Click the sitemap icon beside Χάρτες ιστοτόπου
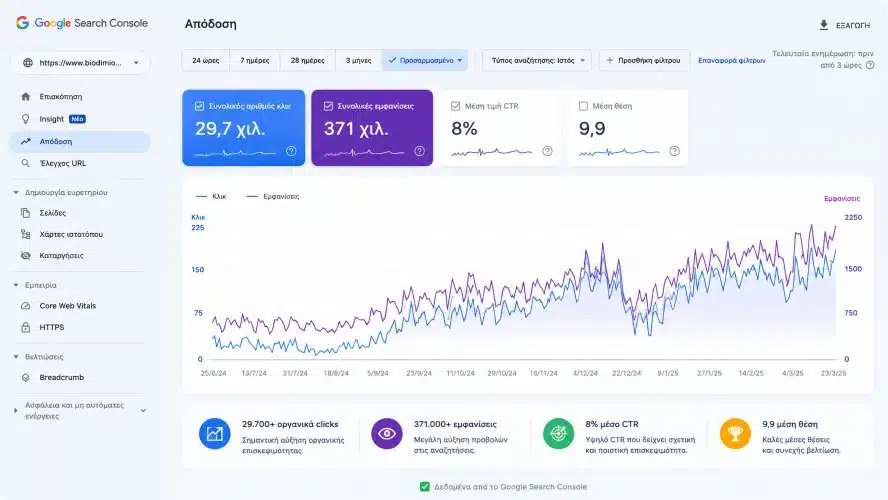888x500 pixels. (25, 234)
